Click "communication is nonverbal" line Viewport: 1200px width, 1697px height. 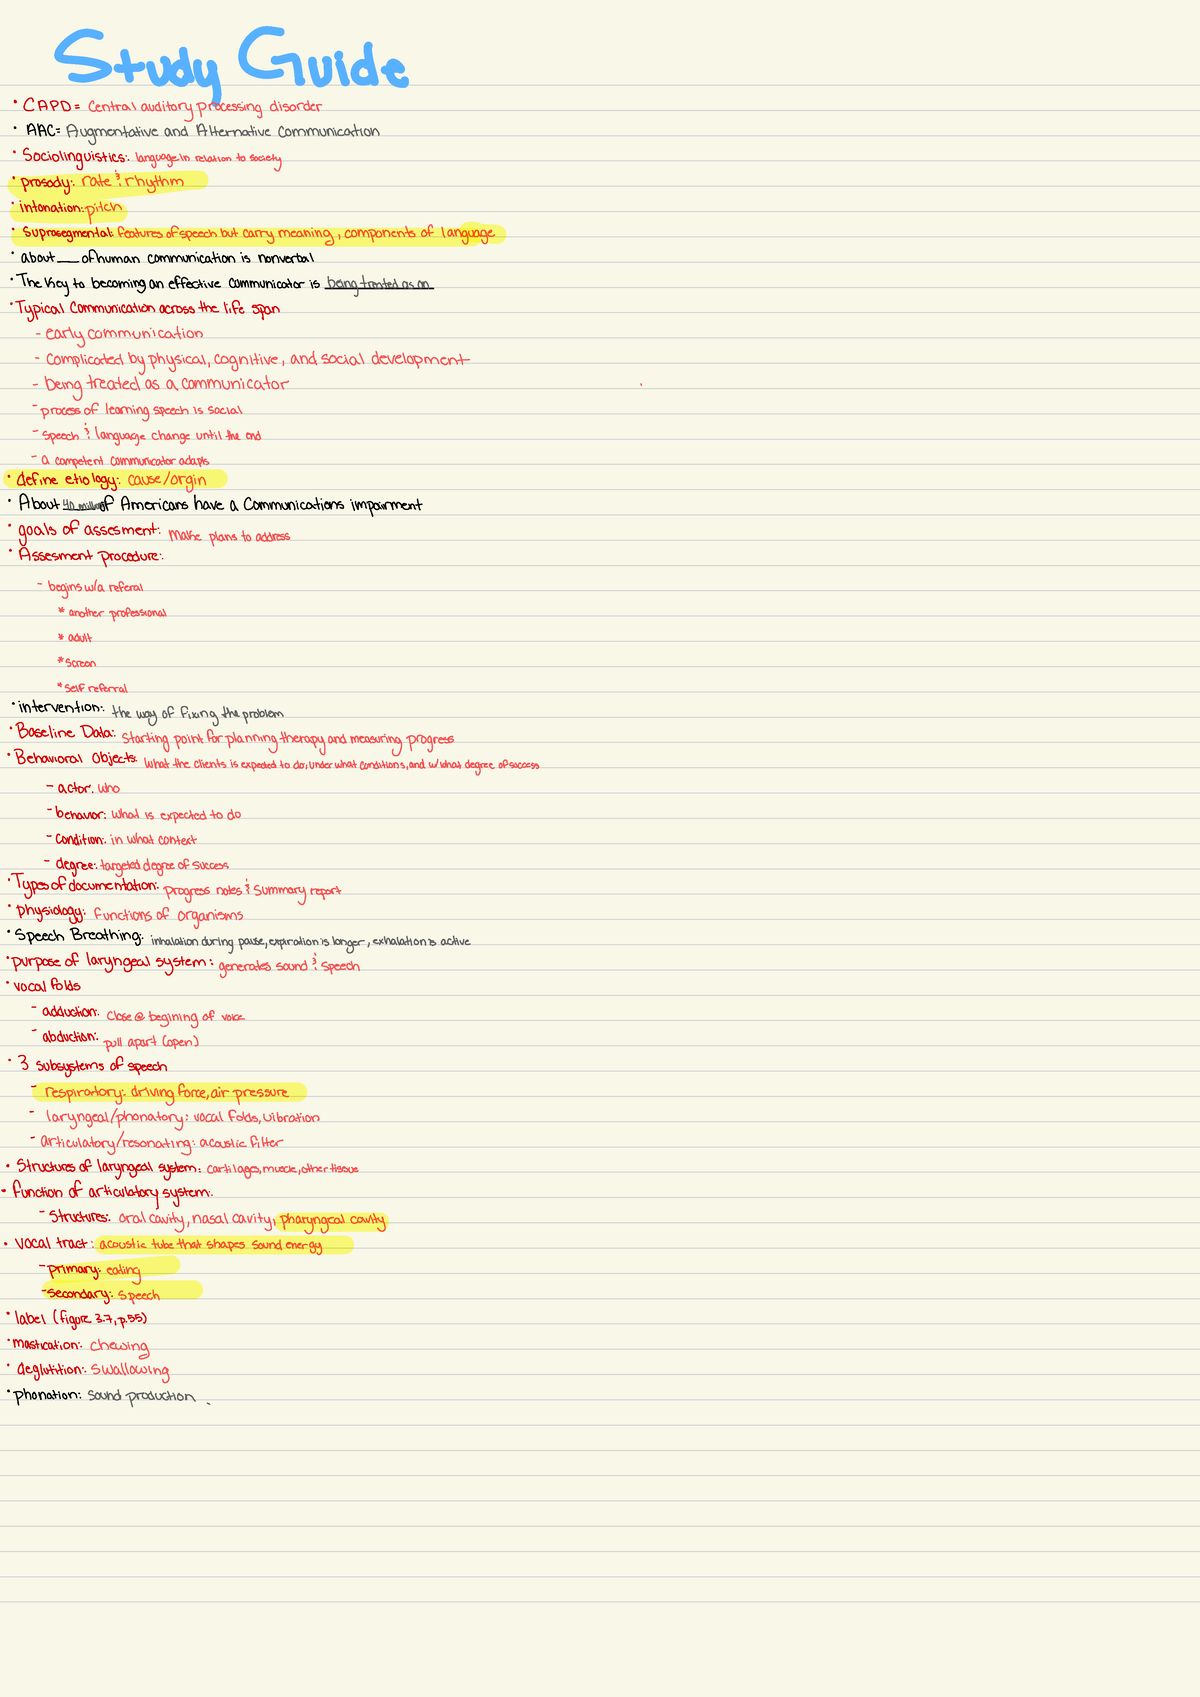pos(167,258)
